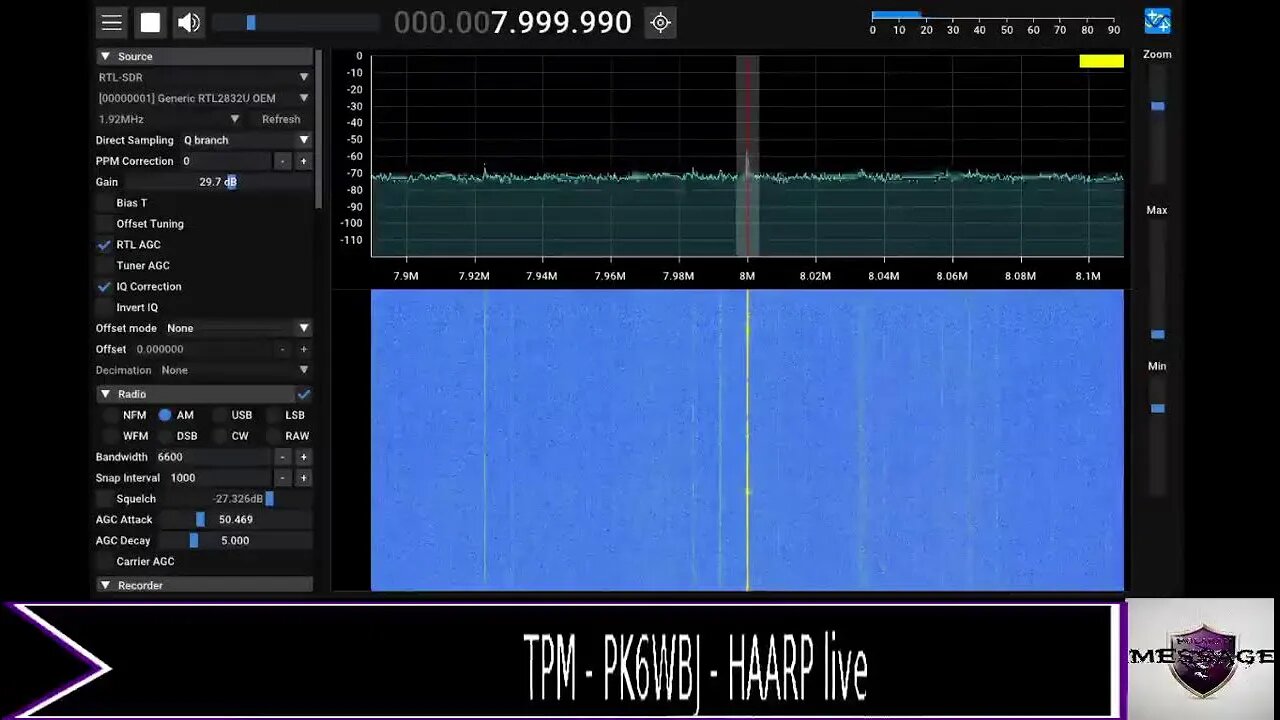Image resolution: width=1280 pixels, height=720 pixels.
Task: Adjust the AGC Attack slider
Action: coord(236,520)
